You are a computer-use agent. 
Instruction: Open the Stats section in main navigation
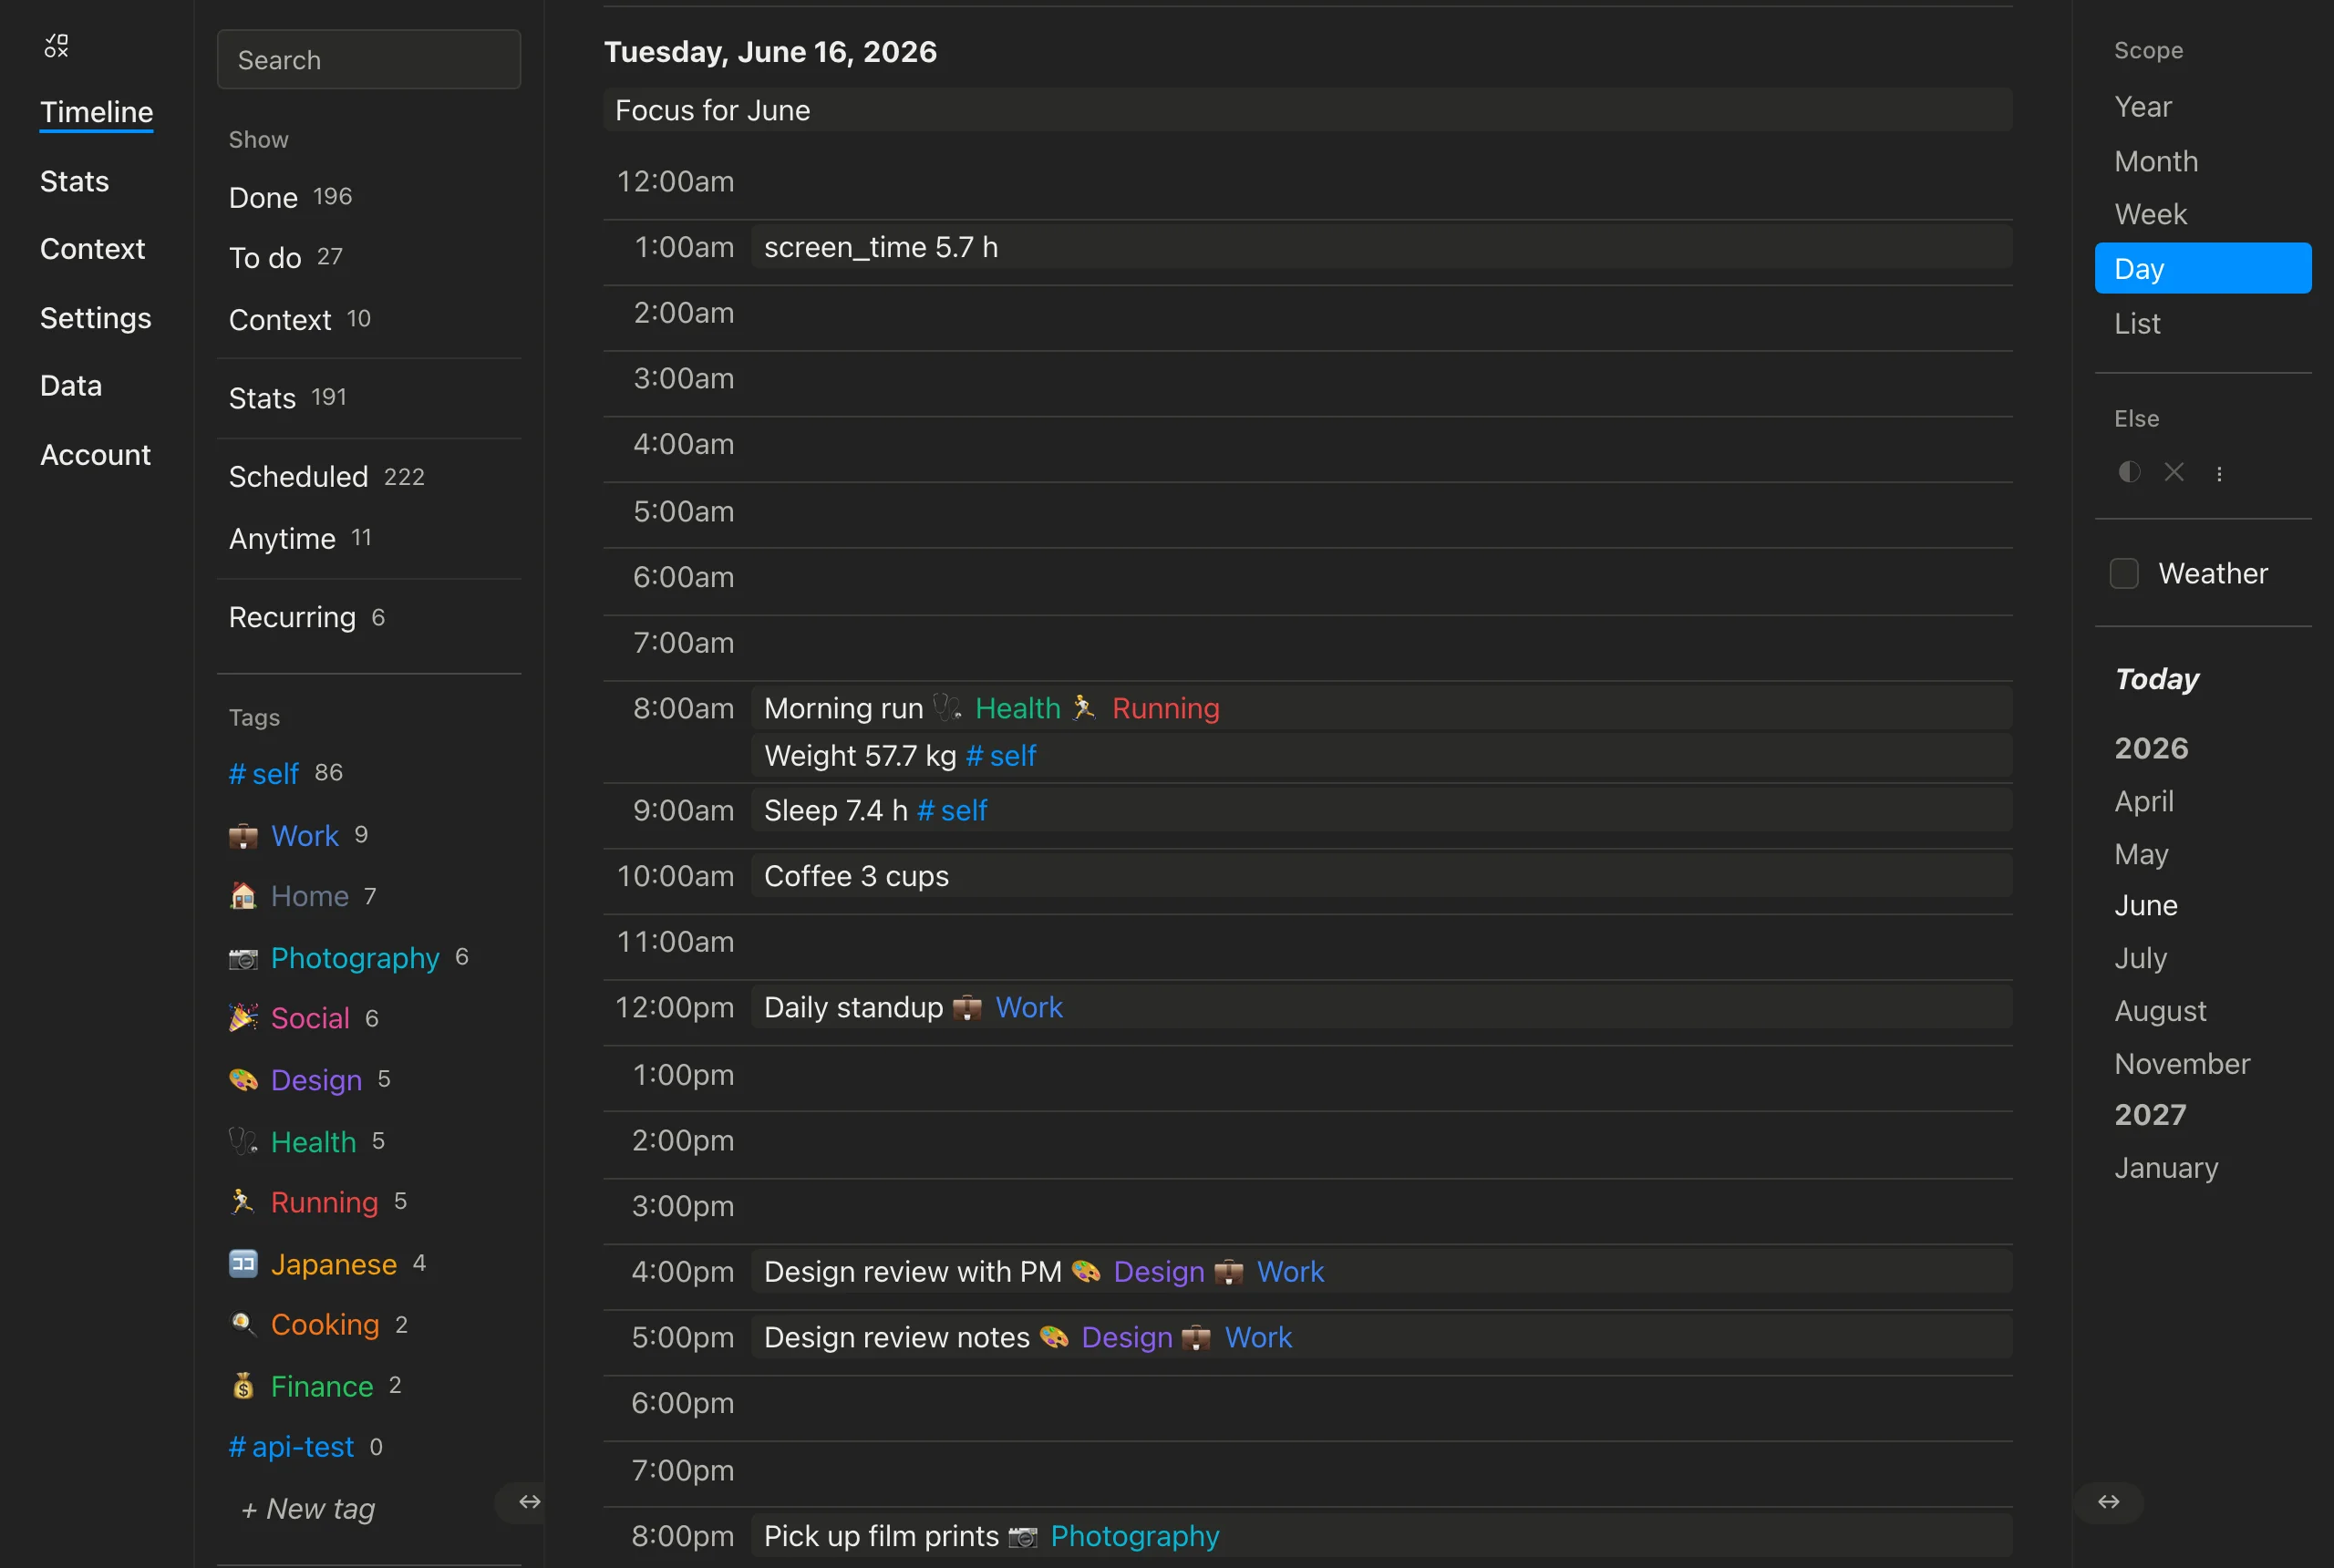pyautogui.click(x=74, y=181)
